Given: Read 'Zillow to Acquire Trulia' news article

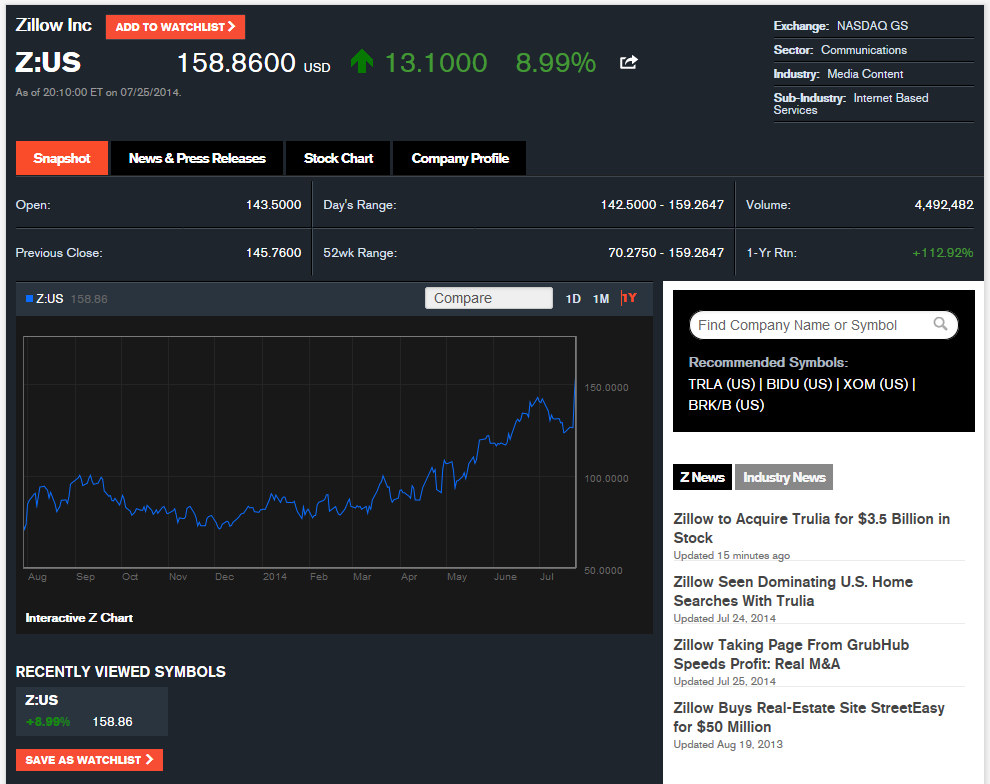Looking at the screenshot, I should (811, 528).
